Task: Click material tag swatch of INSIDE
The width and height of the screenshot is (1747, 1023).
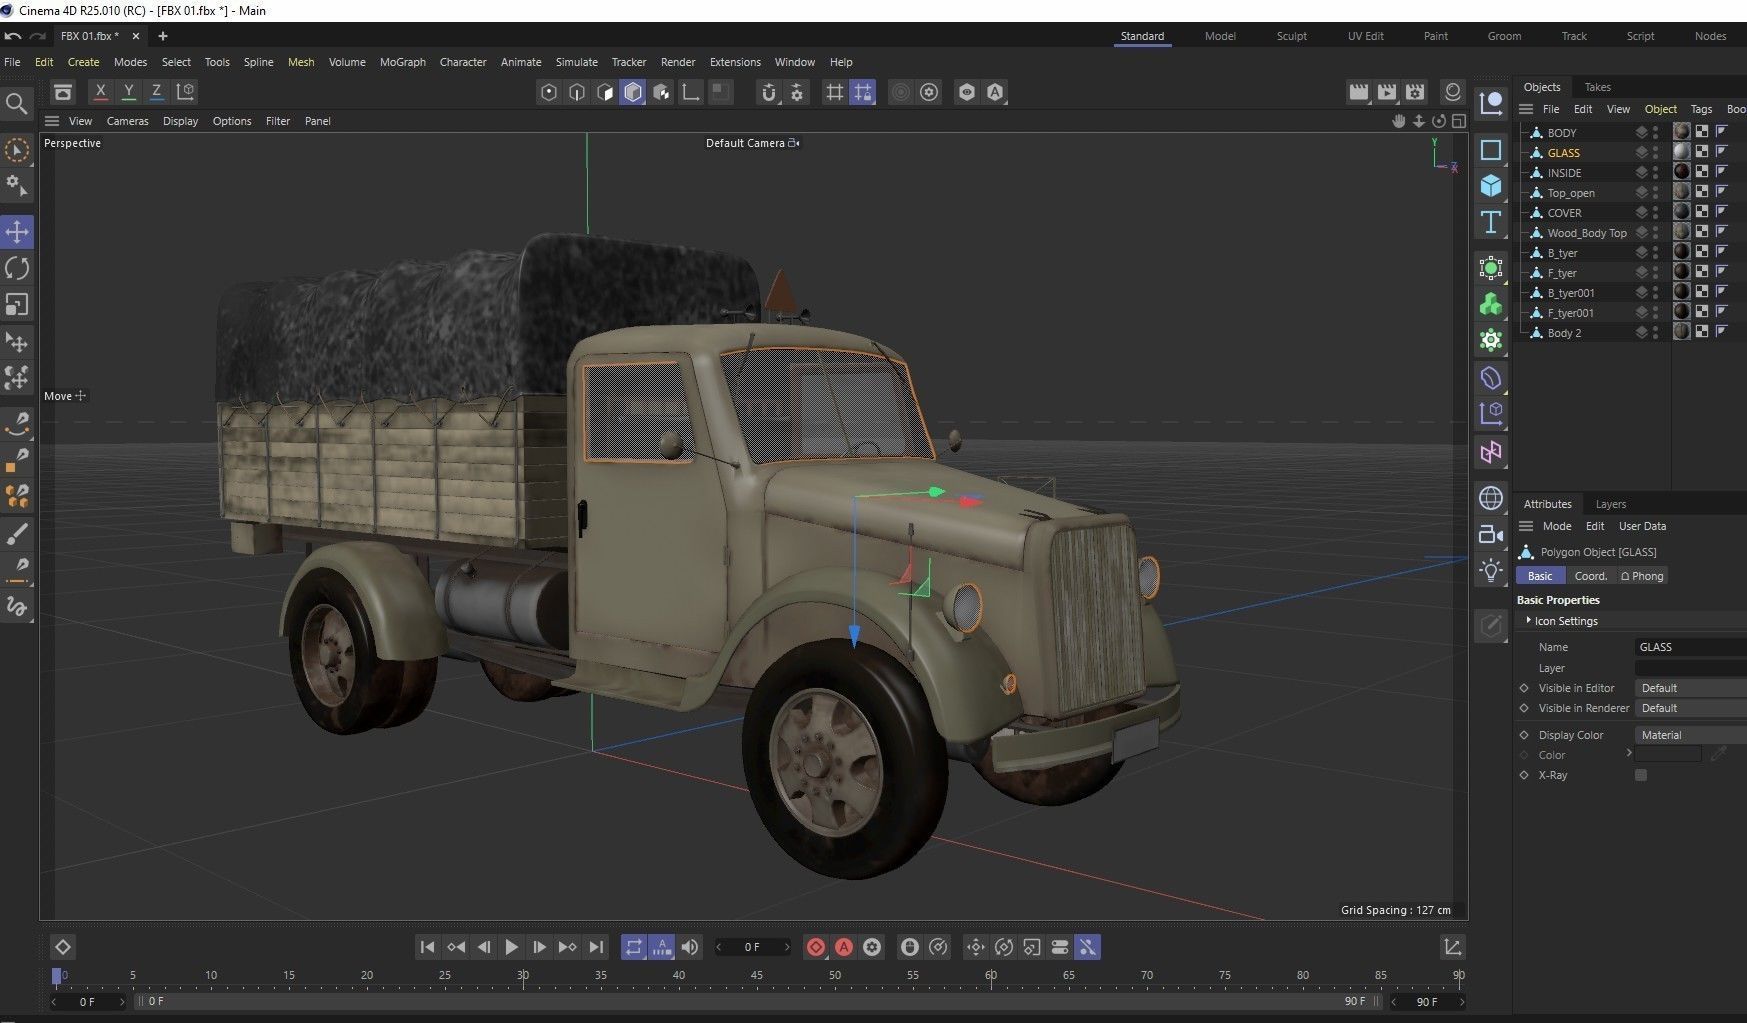Action: [x=1682, y=172]
